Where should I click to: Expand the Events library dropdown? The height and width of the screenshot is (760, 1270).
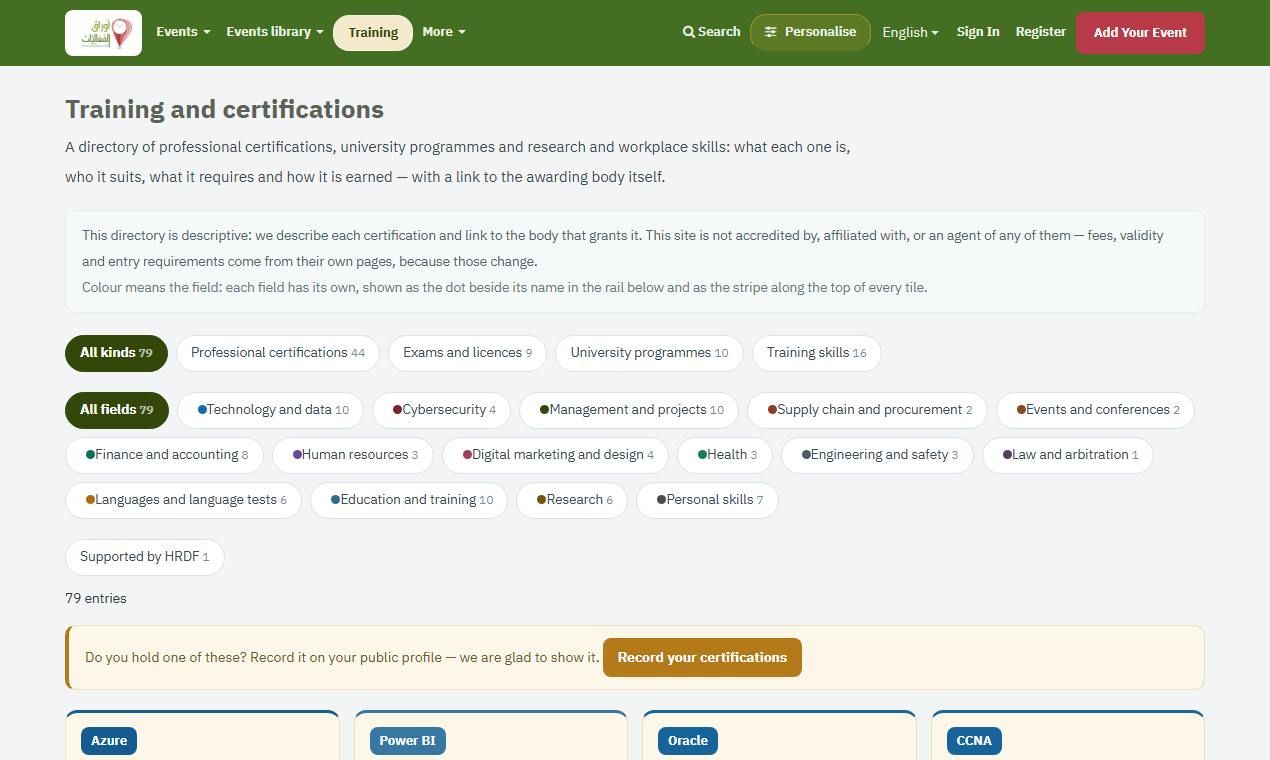point(275,32)
